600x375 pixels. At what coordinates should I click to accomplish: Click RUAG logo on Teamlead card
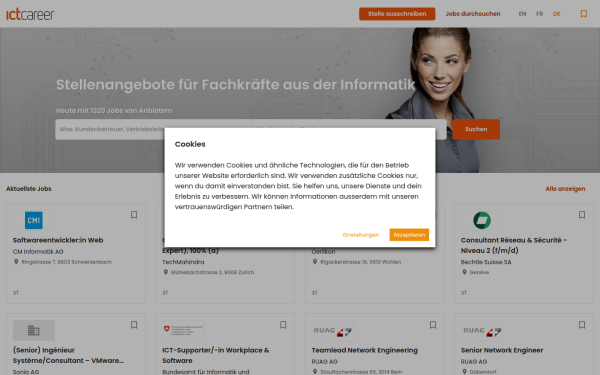(x=332, y=331)
